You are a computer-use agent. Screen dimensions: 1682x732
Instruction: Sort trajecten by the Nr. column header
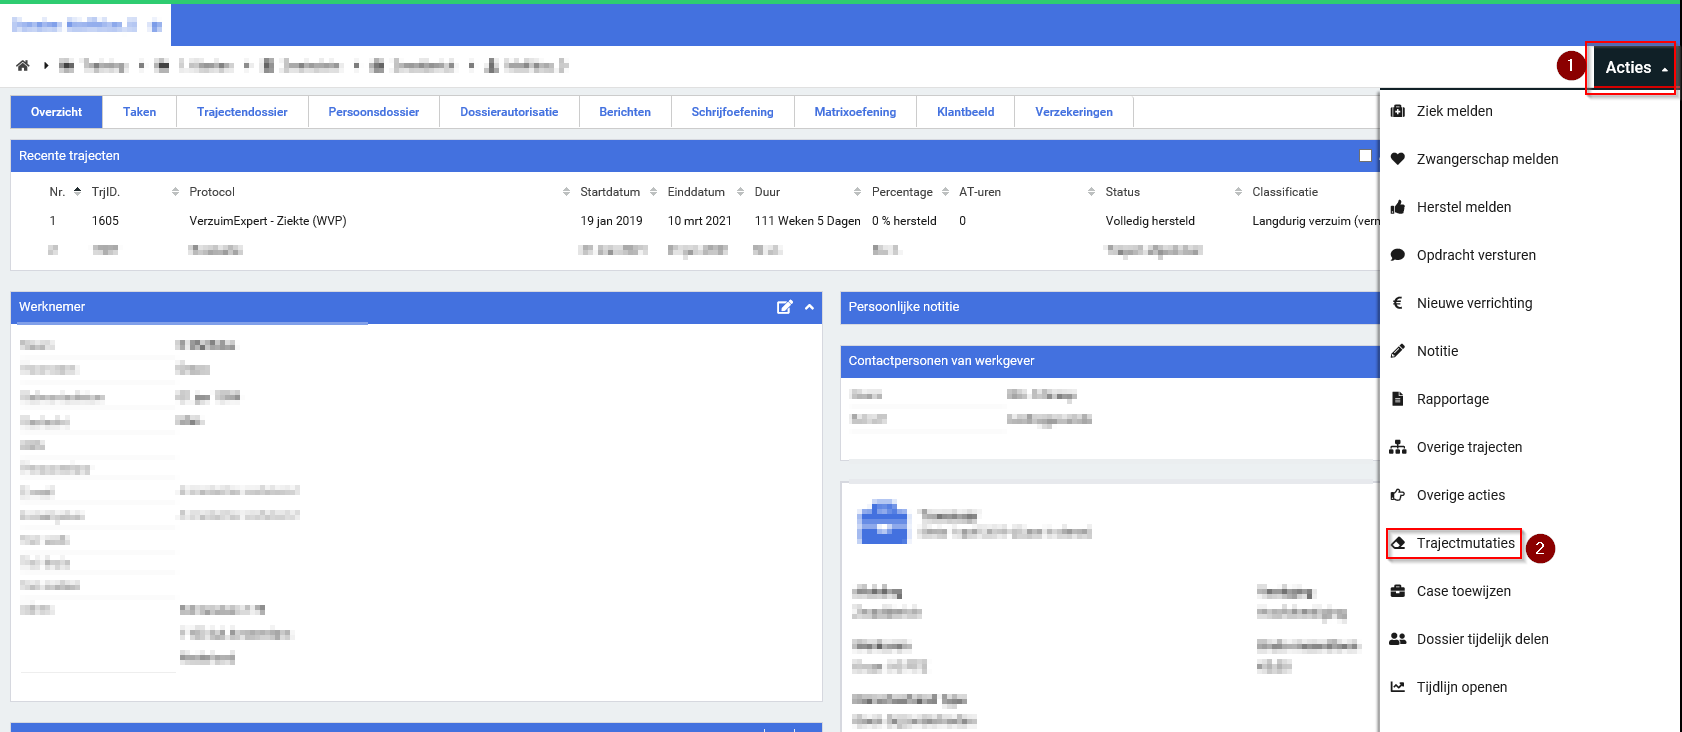tap(58, 192)
